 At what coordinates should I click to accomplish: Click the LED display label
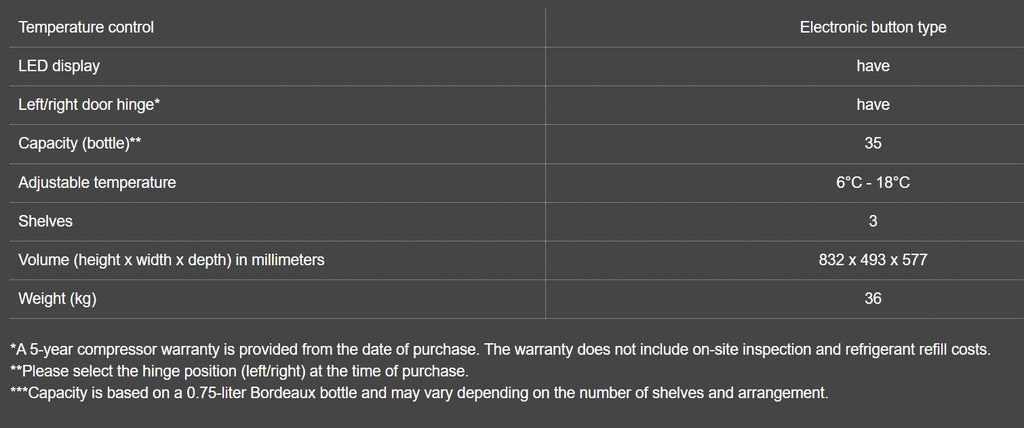click(x=59, y=66)
